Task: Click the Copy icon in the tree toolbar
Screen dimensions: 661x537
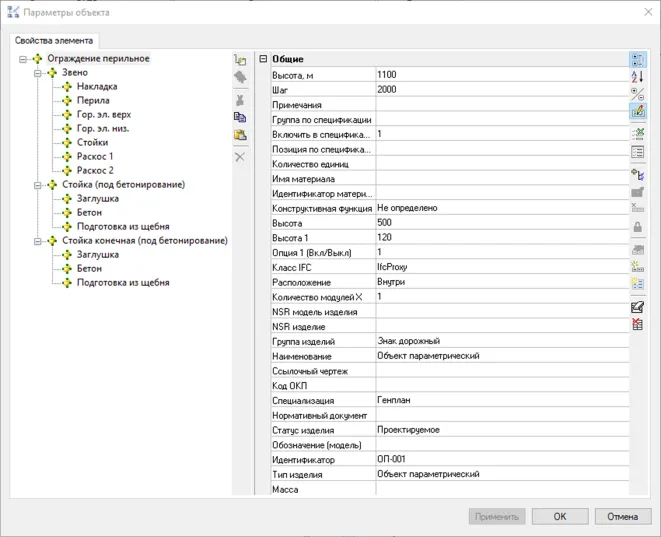Action: click(x=240, y=117)
